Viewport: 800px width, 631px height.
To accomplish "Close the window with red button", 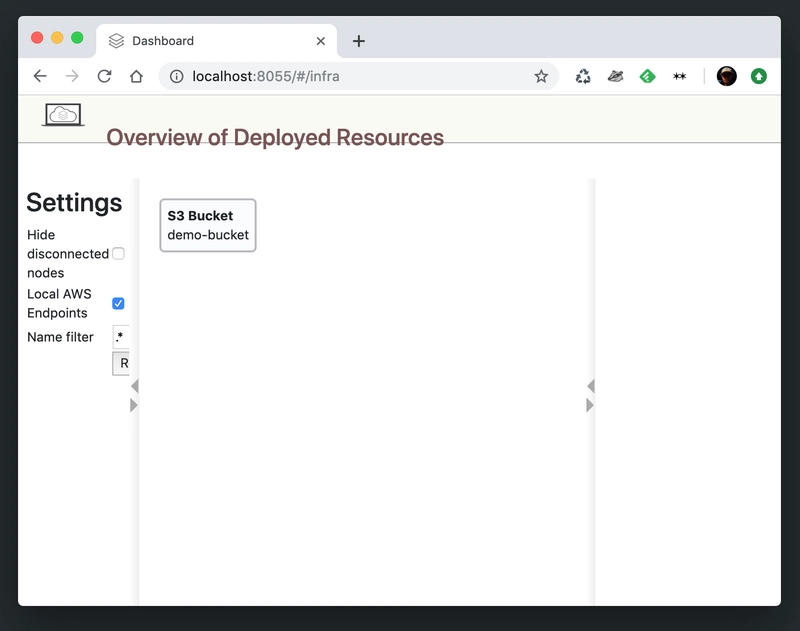I will tap(37, 38).
